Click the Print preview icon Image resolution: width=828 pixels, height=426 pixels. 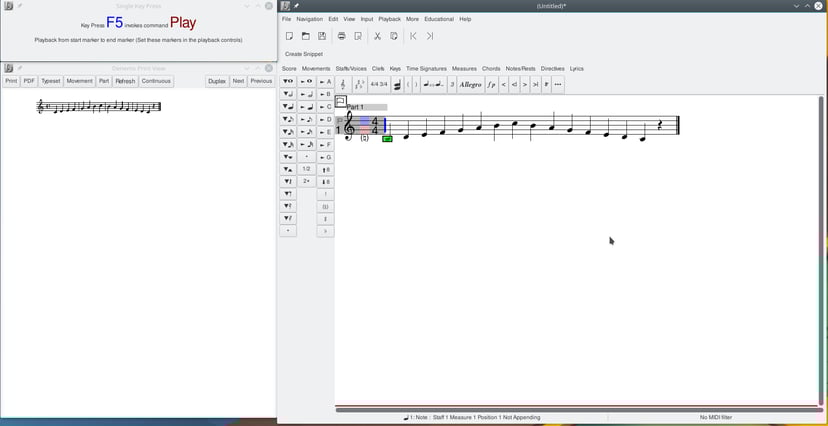tap(358, 36)
